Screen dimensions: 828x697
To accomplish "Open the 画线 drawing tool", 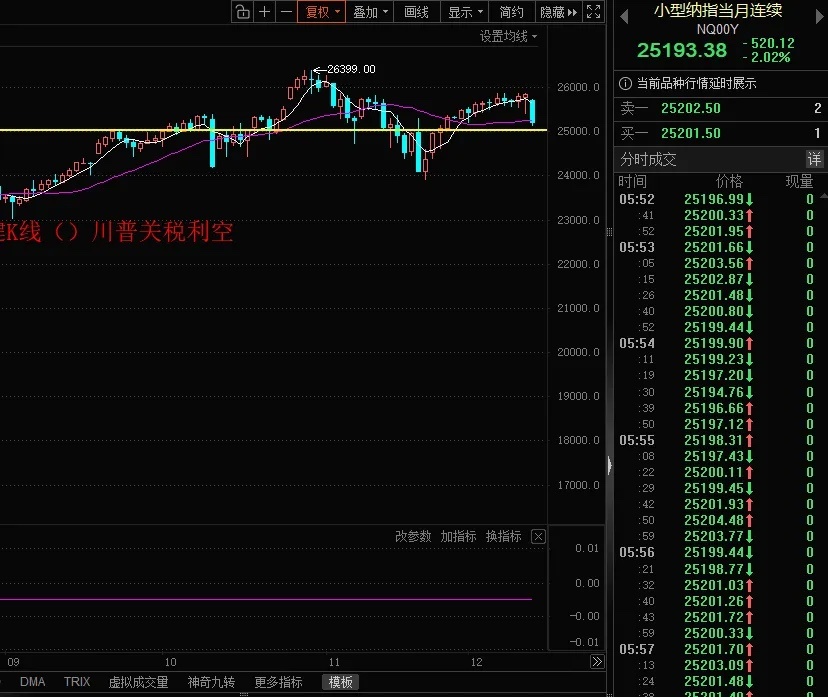I will point(416,12).
